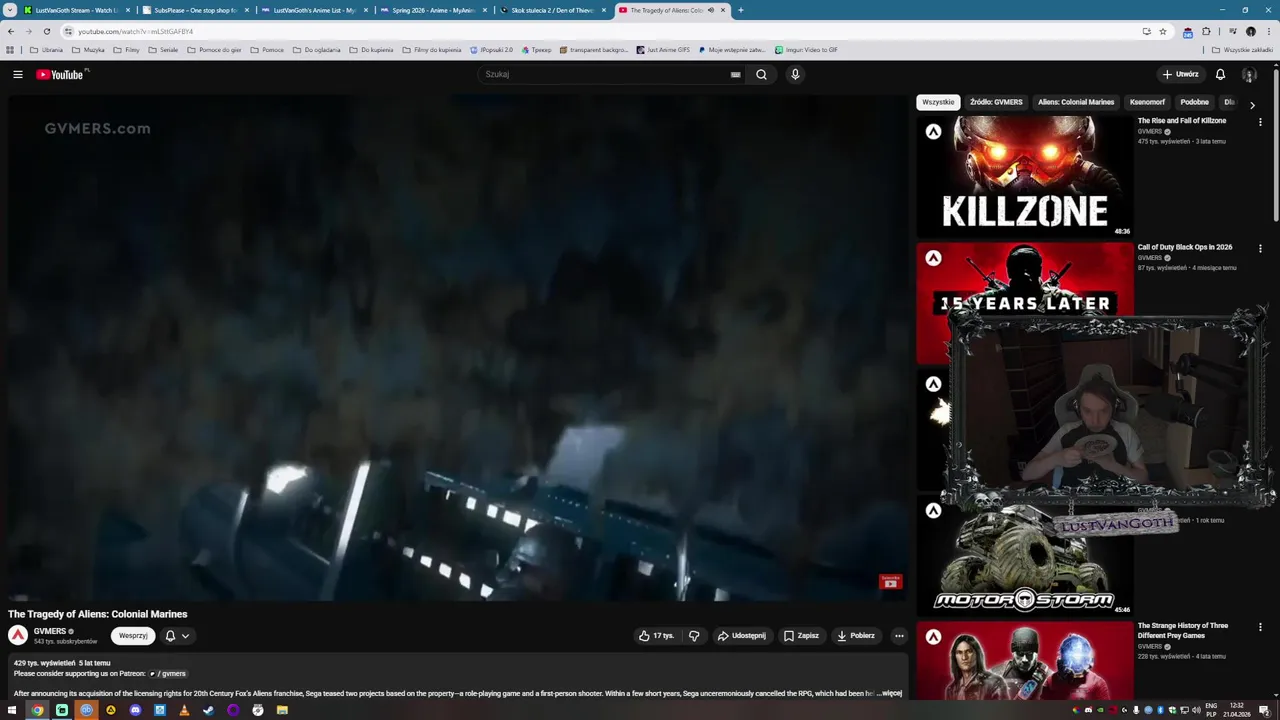Go back in the browser
The width and height of the screenshot is (1280, 720).
tap(10, 31)
